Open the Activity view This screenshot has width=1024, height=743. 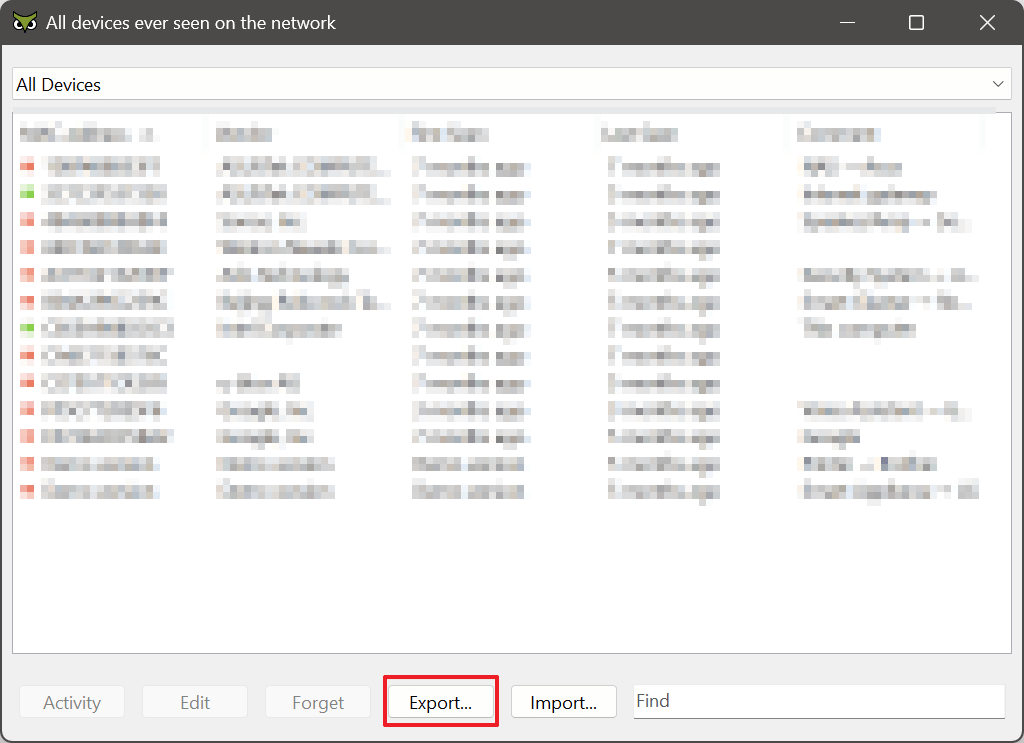click(x=71, y=701)
